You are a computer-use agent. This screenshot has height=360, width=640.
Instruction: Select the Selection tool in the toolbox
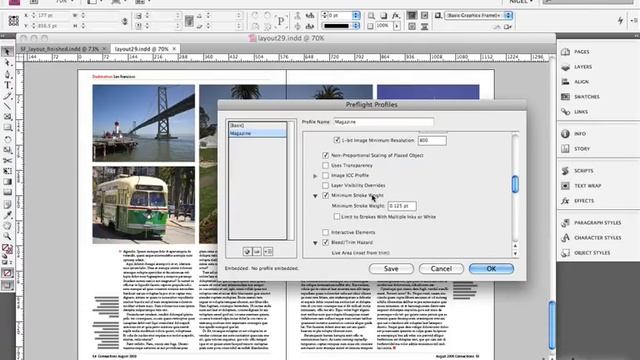point(7,52)
